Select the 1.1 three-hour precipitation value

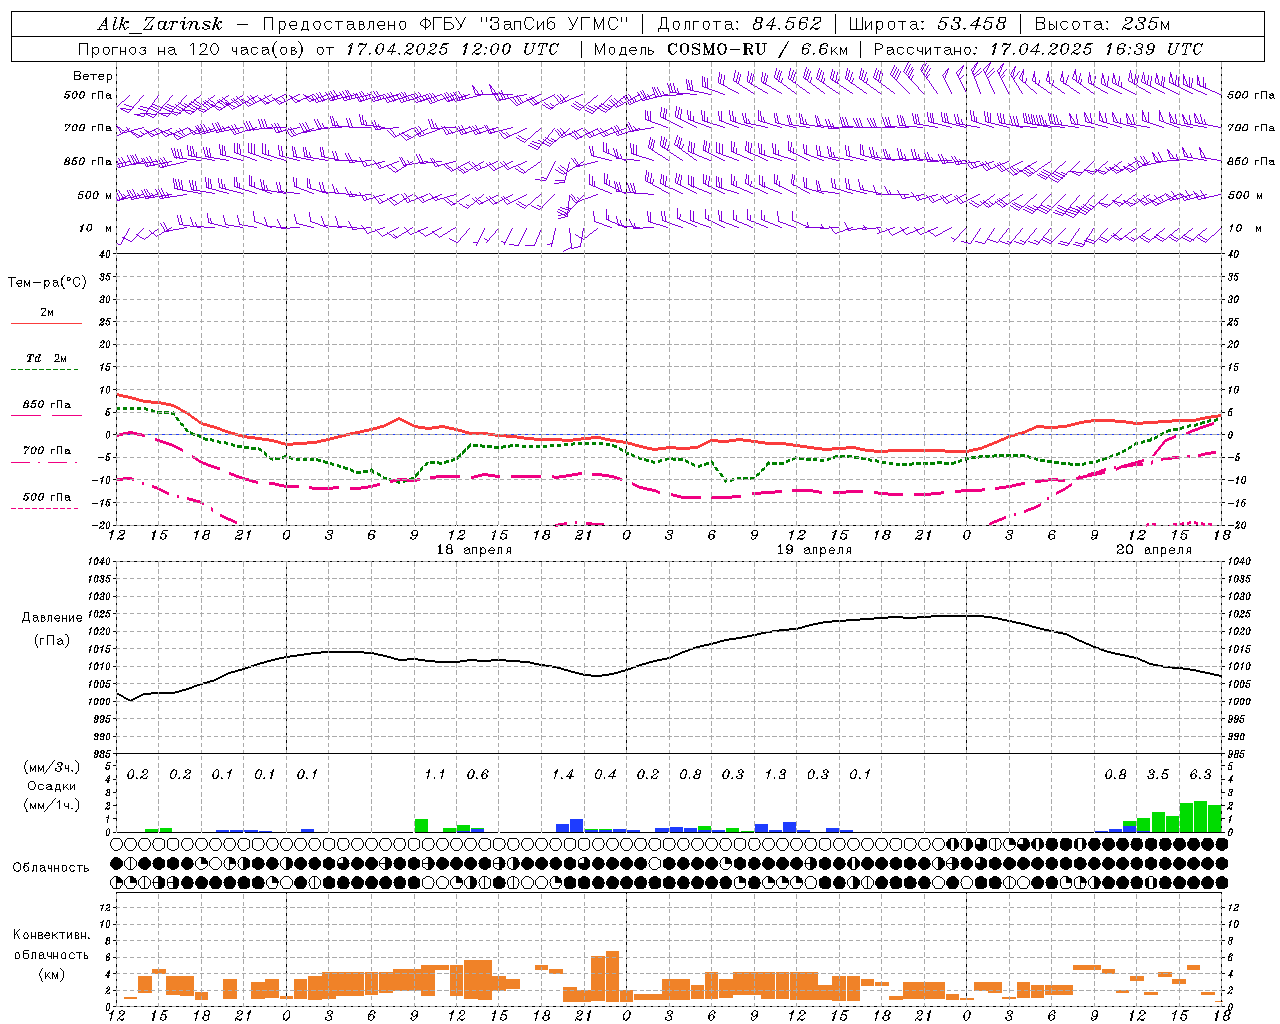(435, 775)
